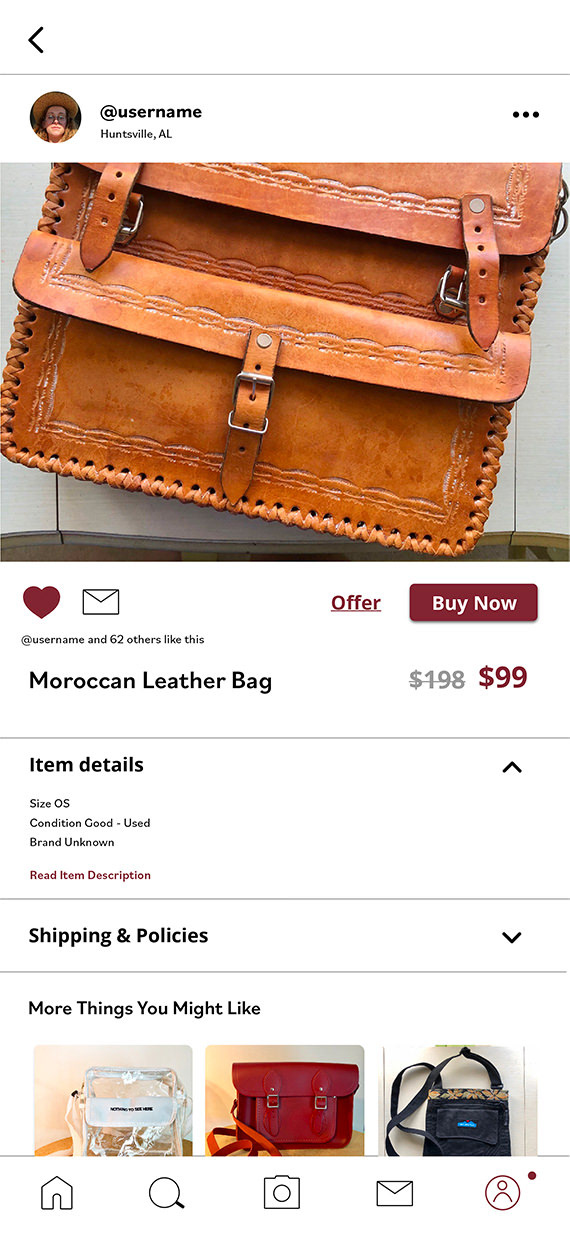This screenshot has width=570, height=1234.
Task: Open the clear bag suggestion thumbnail
Action: 113,1100
